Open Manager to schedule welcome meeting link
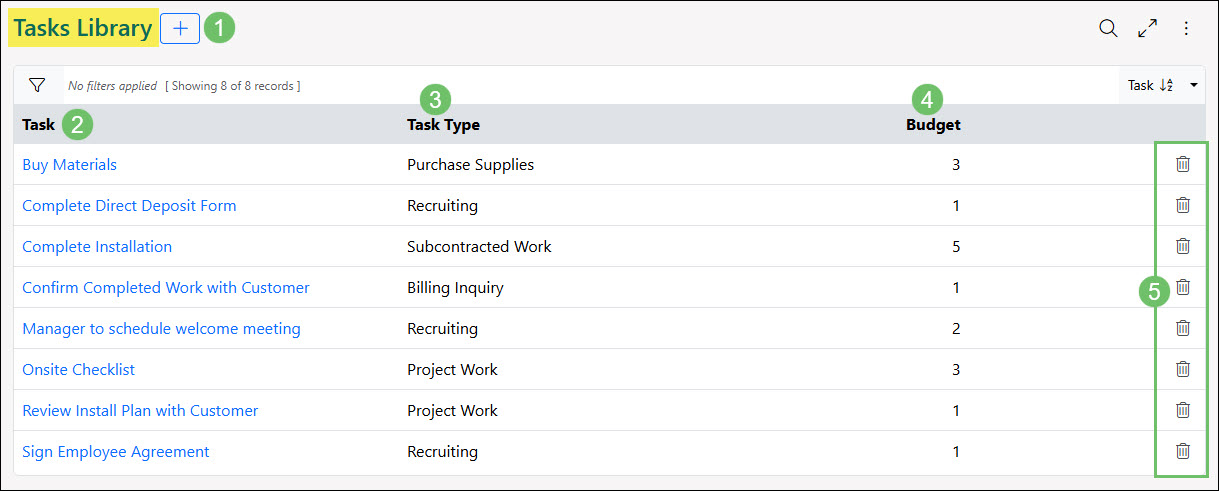The width and height of the screenshot is (1219, 491). 161,328
